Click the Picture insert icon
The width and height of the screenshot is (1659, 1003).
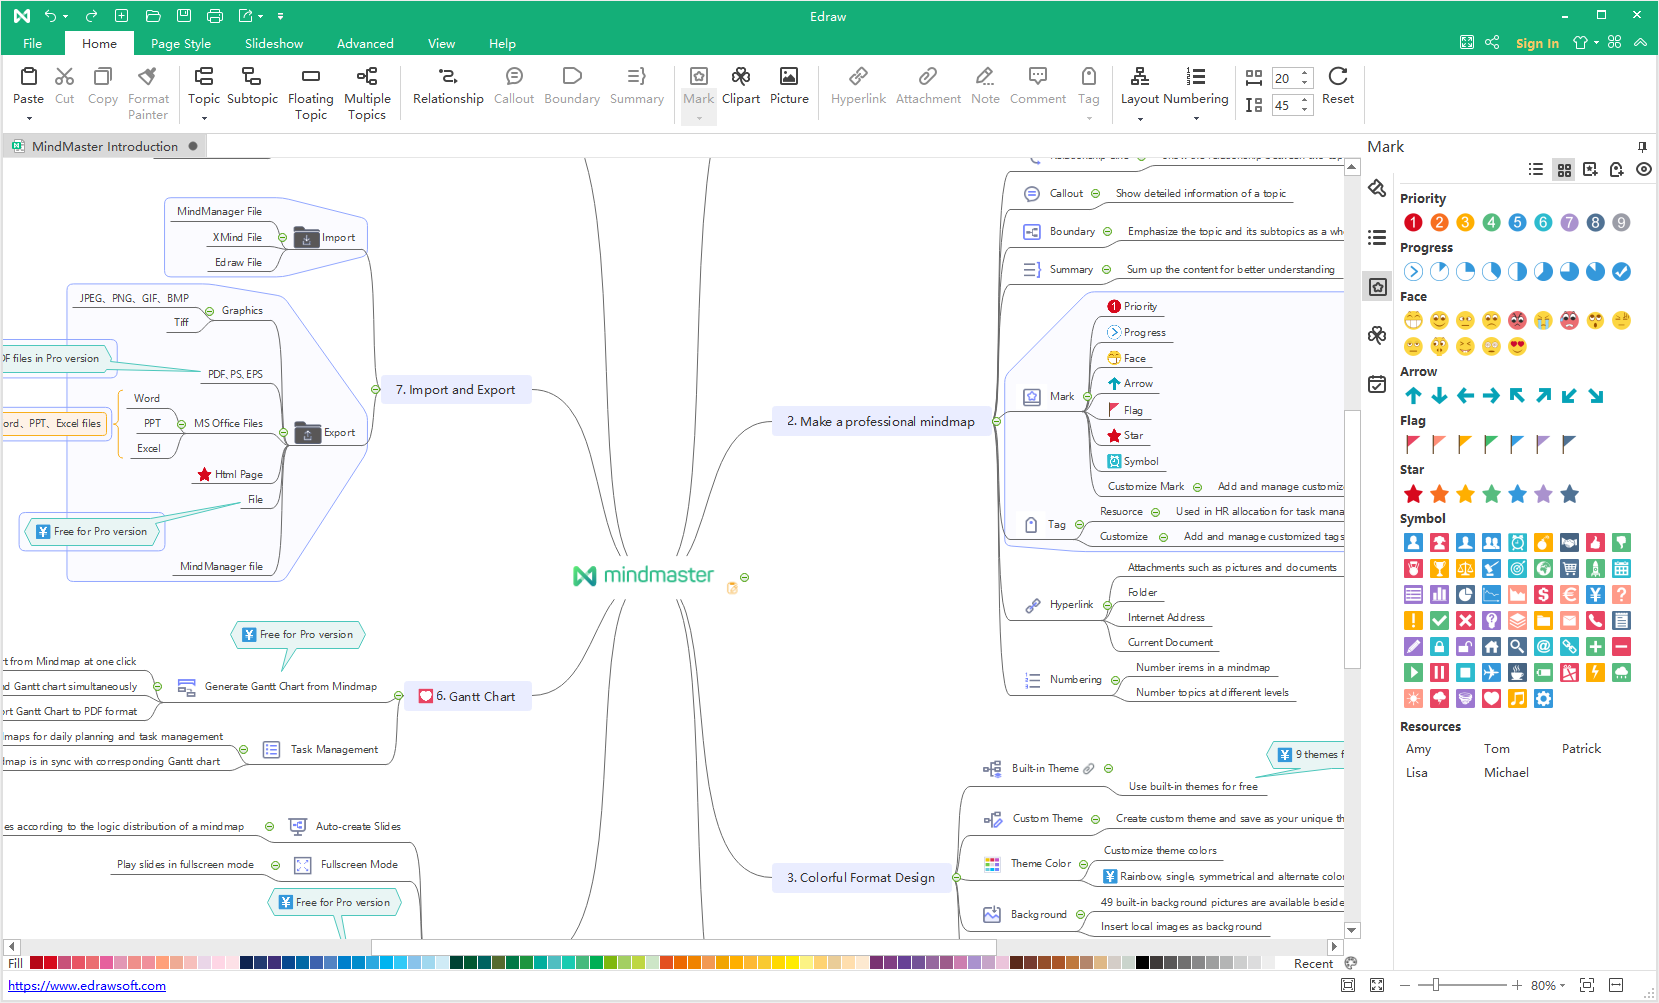point(788,85)
